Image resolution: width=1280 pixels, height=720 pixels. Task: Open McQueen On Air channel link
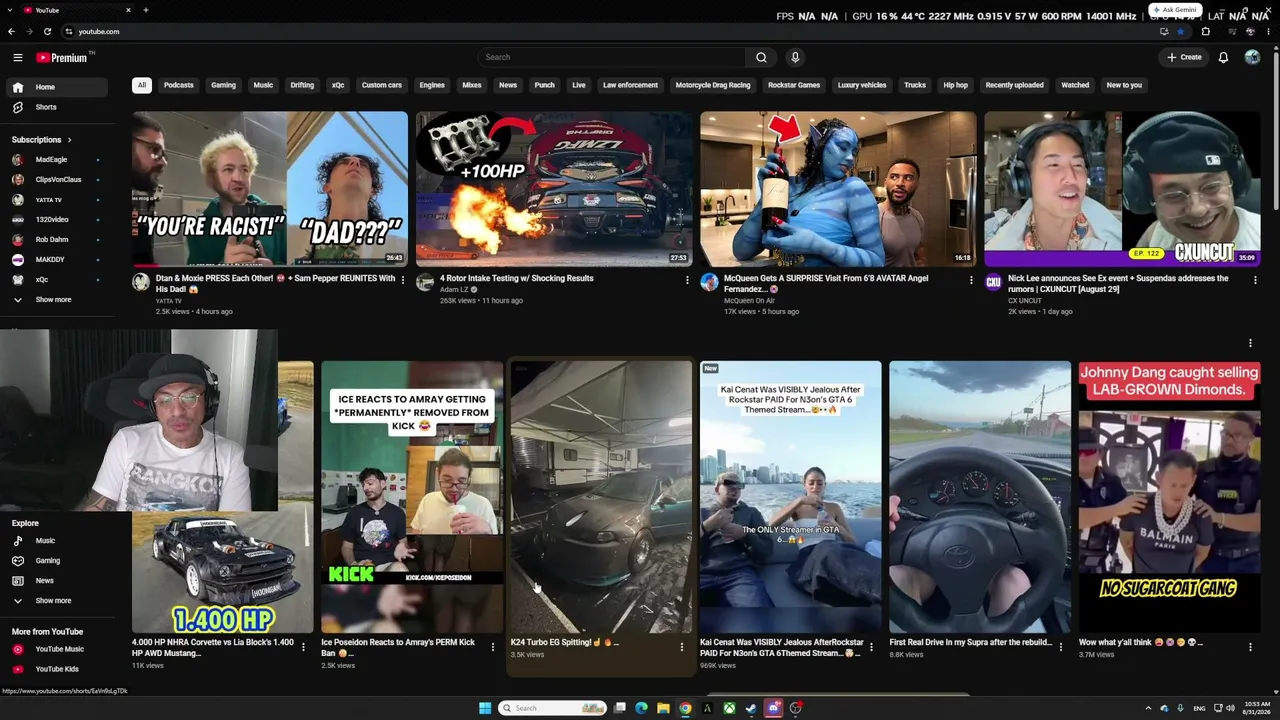click(749, 301)
